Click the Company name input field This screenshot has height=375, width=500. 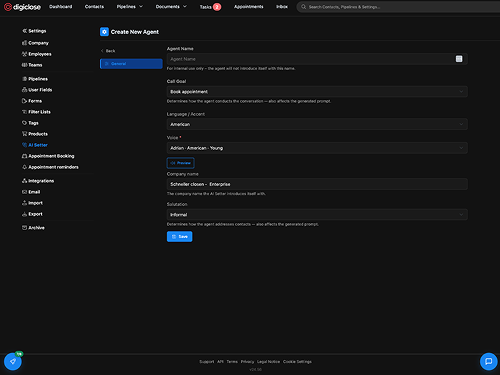coord(317,184)
